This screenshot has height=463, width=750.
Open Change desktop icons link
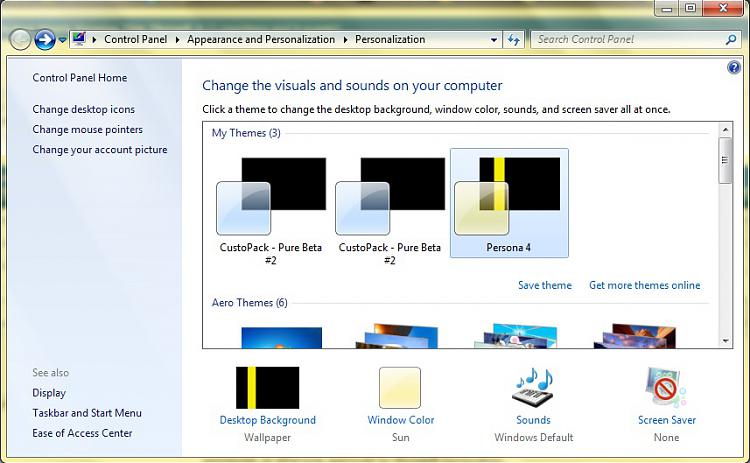pos(84,110)
